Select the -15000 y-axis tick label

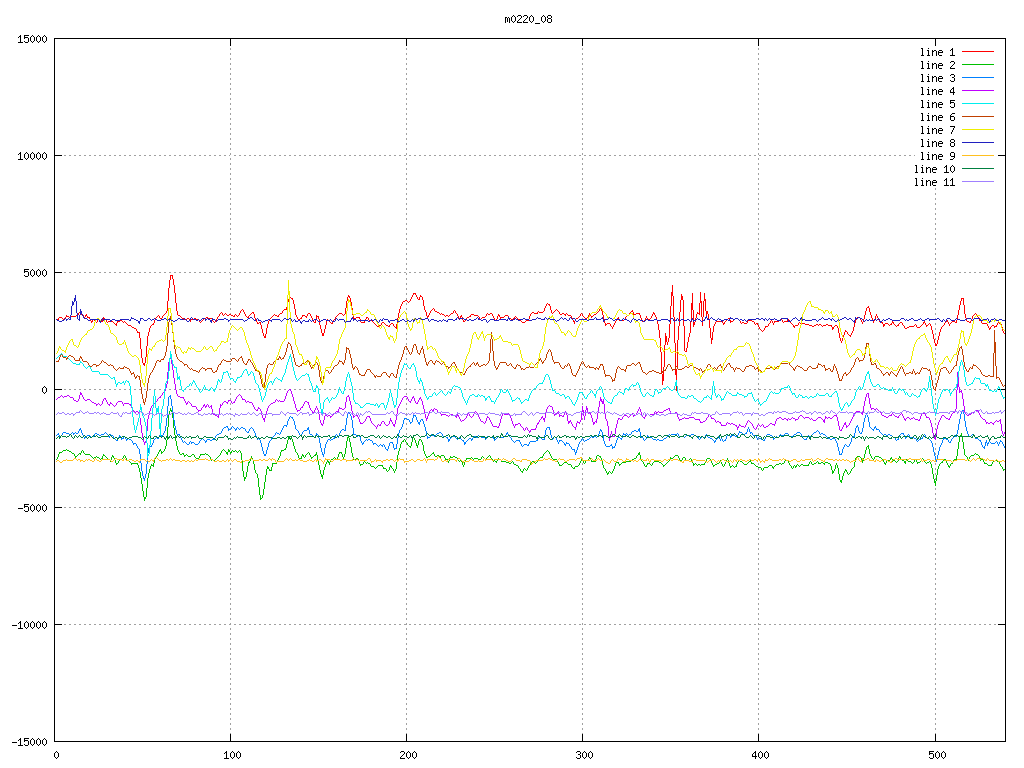click(x=28, y=742)
